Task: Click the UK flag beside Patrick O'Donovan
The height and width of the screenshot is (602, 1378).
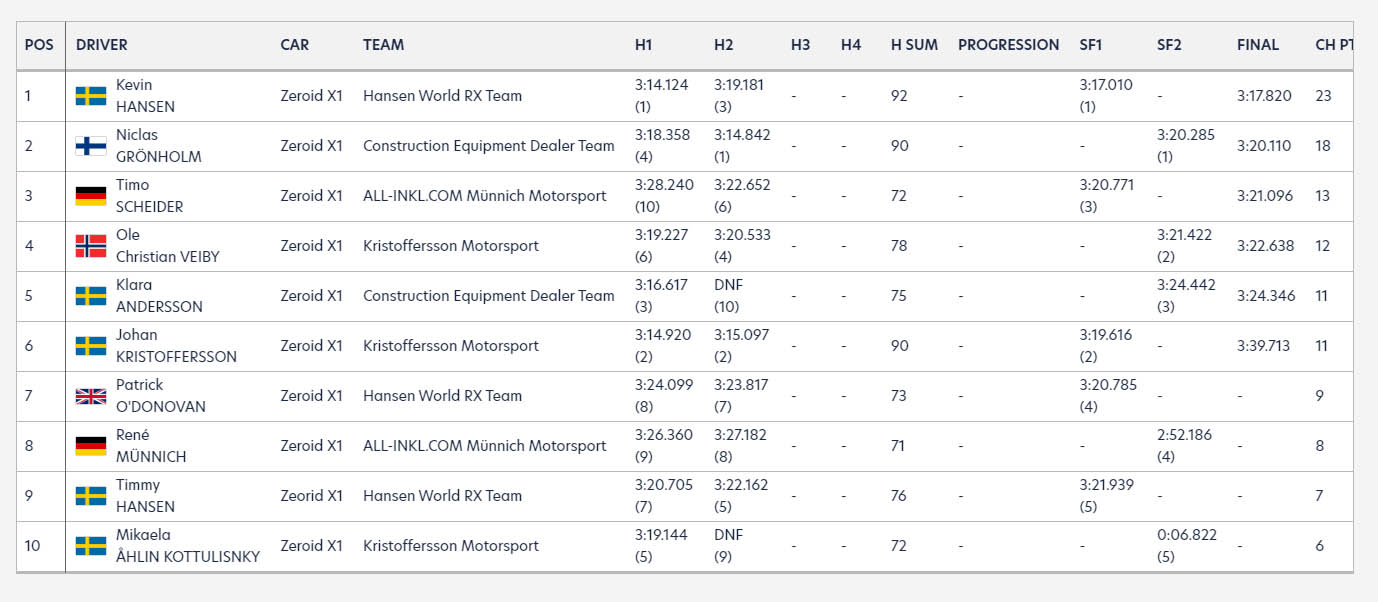Action: pyautogui.click(x=91, y=396)
